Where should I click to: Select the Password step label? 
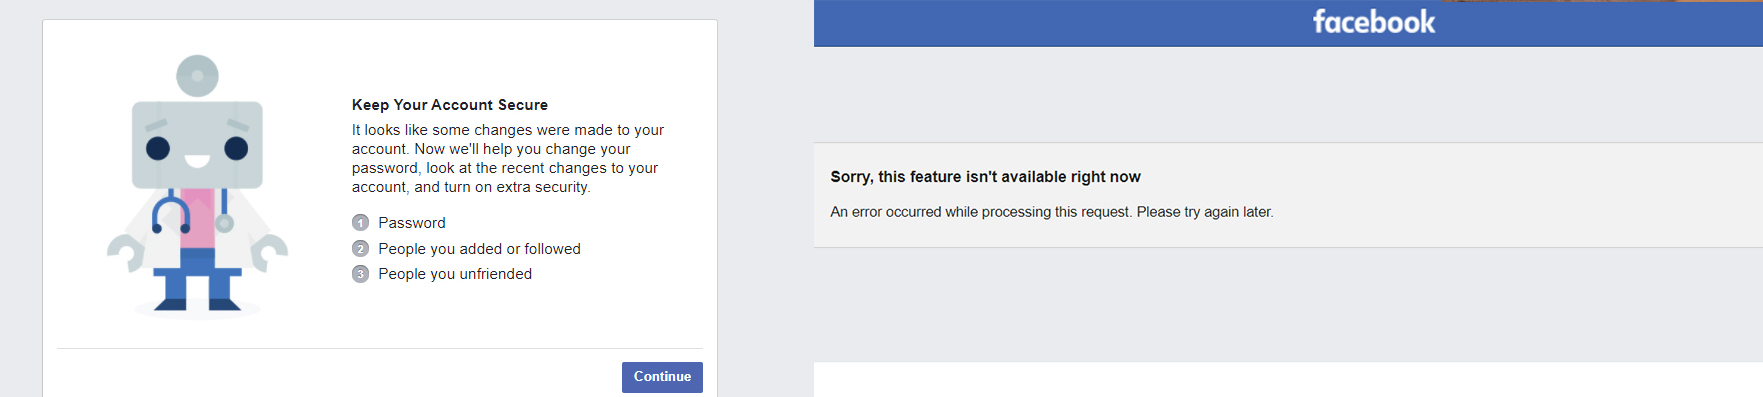pos(412,223)
